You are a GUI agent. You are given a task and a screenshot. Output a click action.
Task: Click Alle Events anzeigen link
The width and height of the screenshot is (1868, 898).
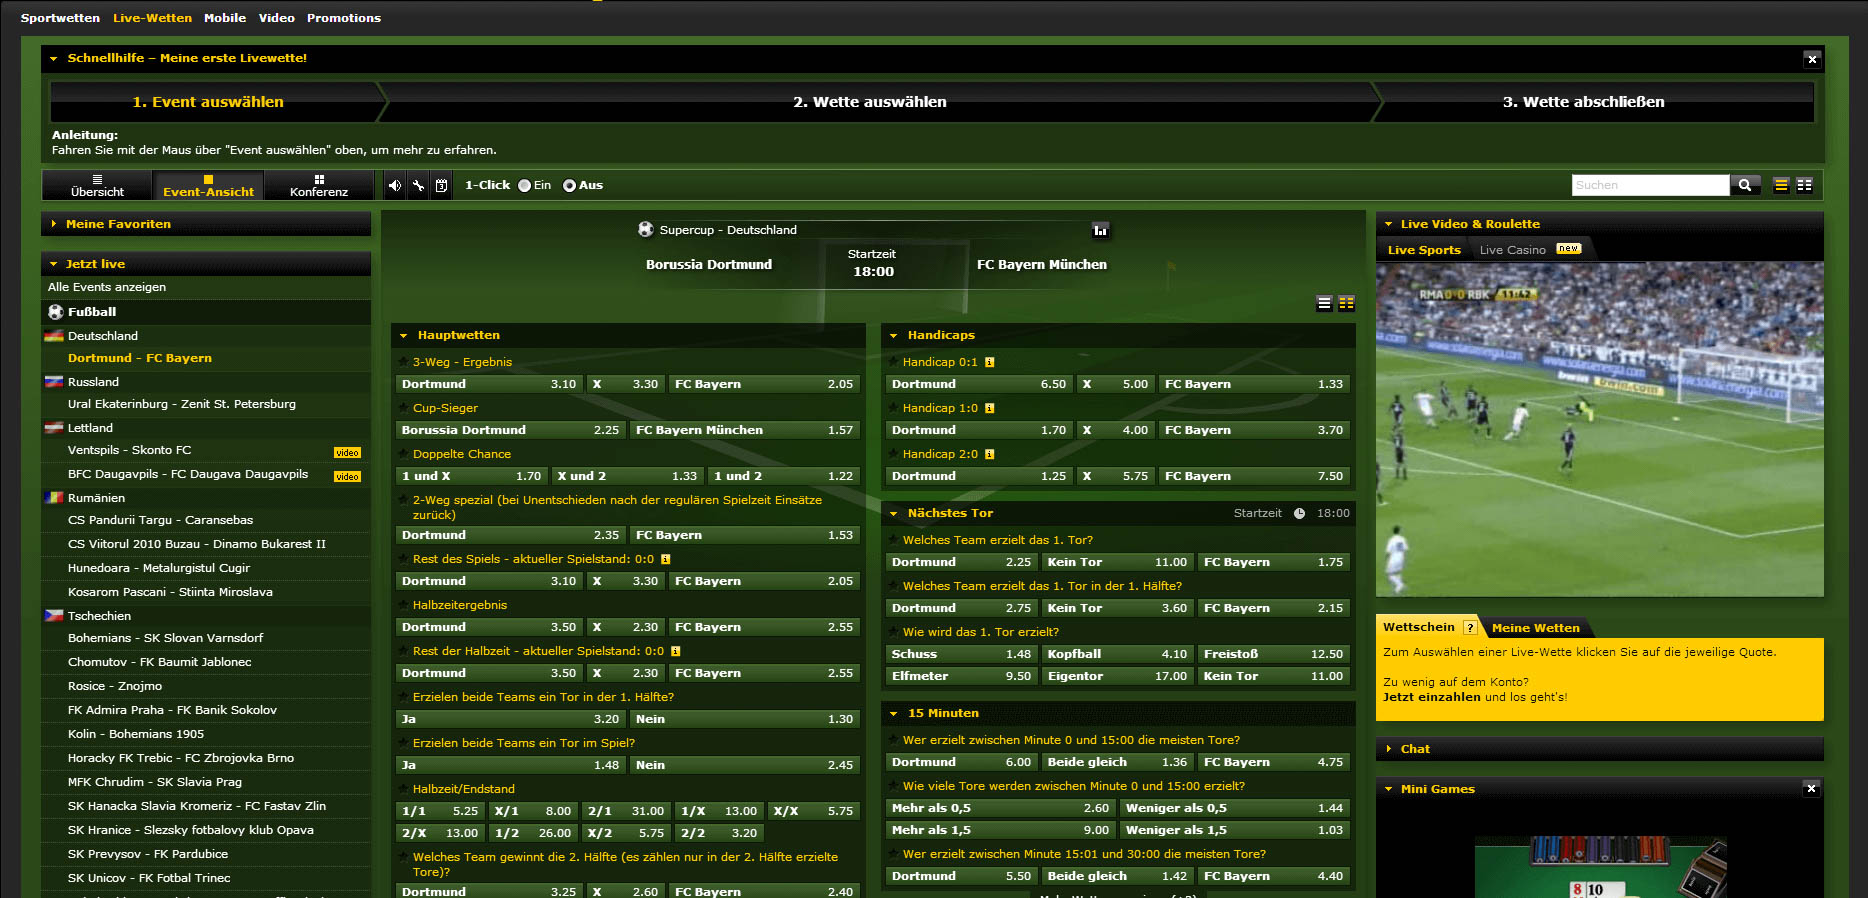tap(107, 287)
